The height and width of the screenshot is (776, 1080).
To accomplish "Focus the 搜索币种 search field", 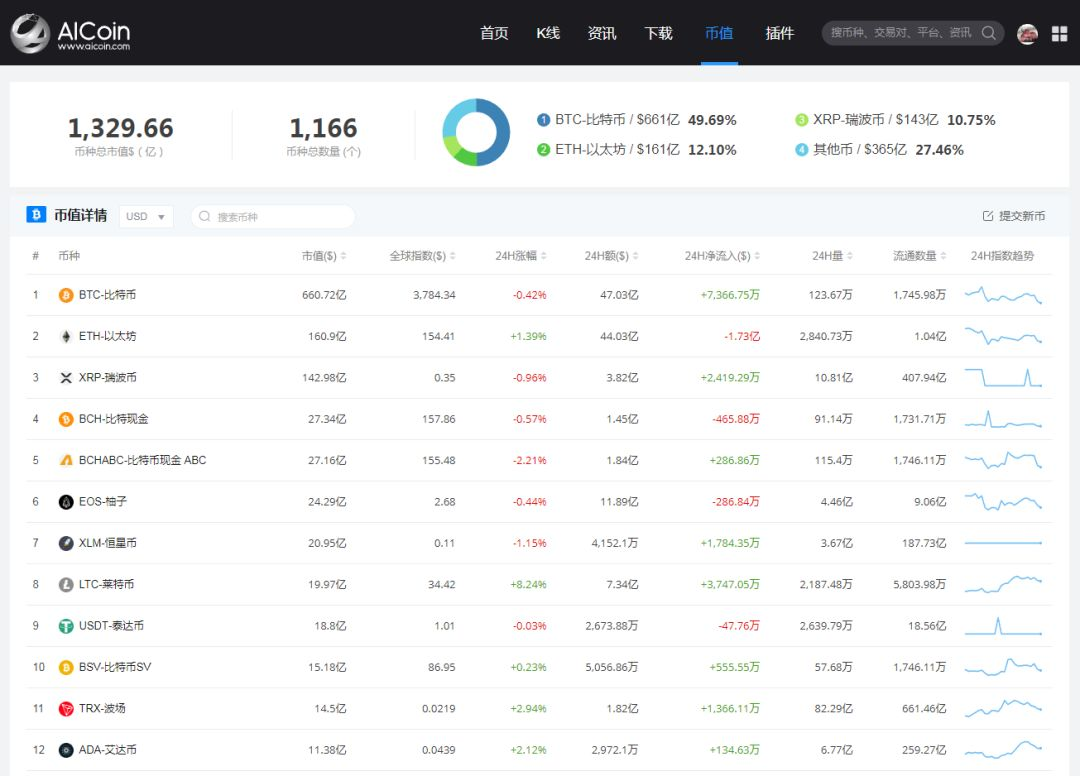I will 273,216.
